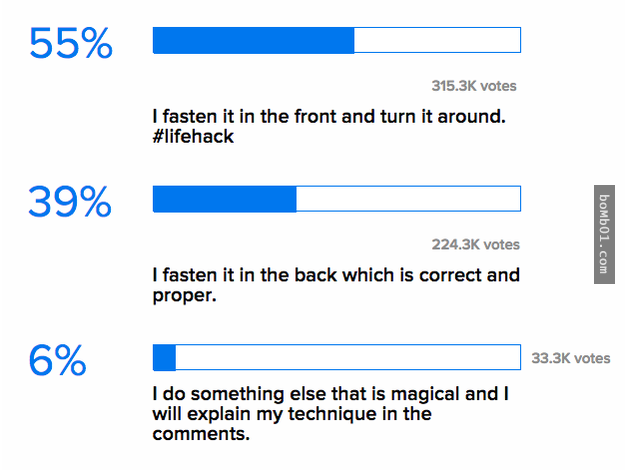
Task: Click the 224.3K votes count
Action: click(476, 244)
